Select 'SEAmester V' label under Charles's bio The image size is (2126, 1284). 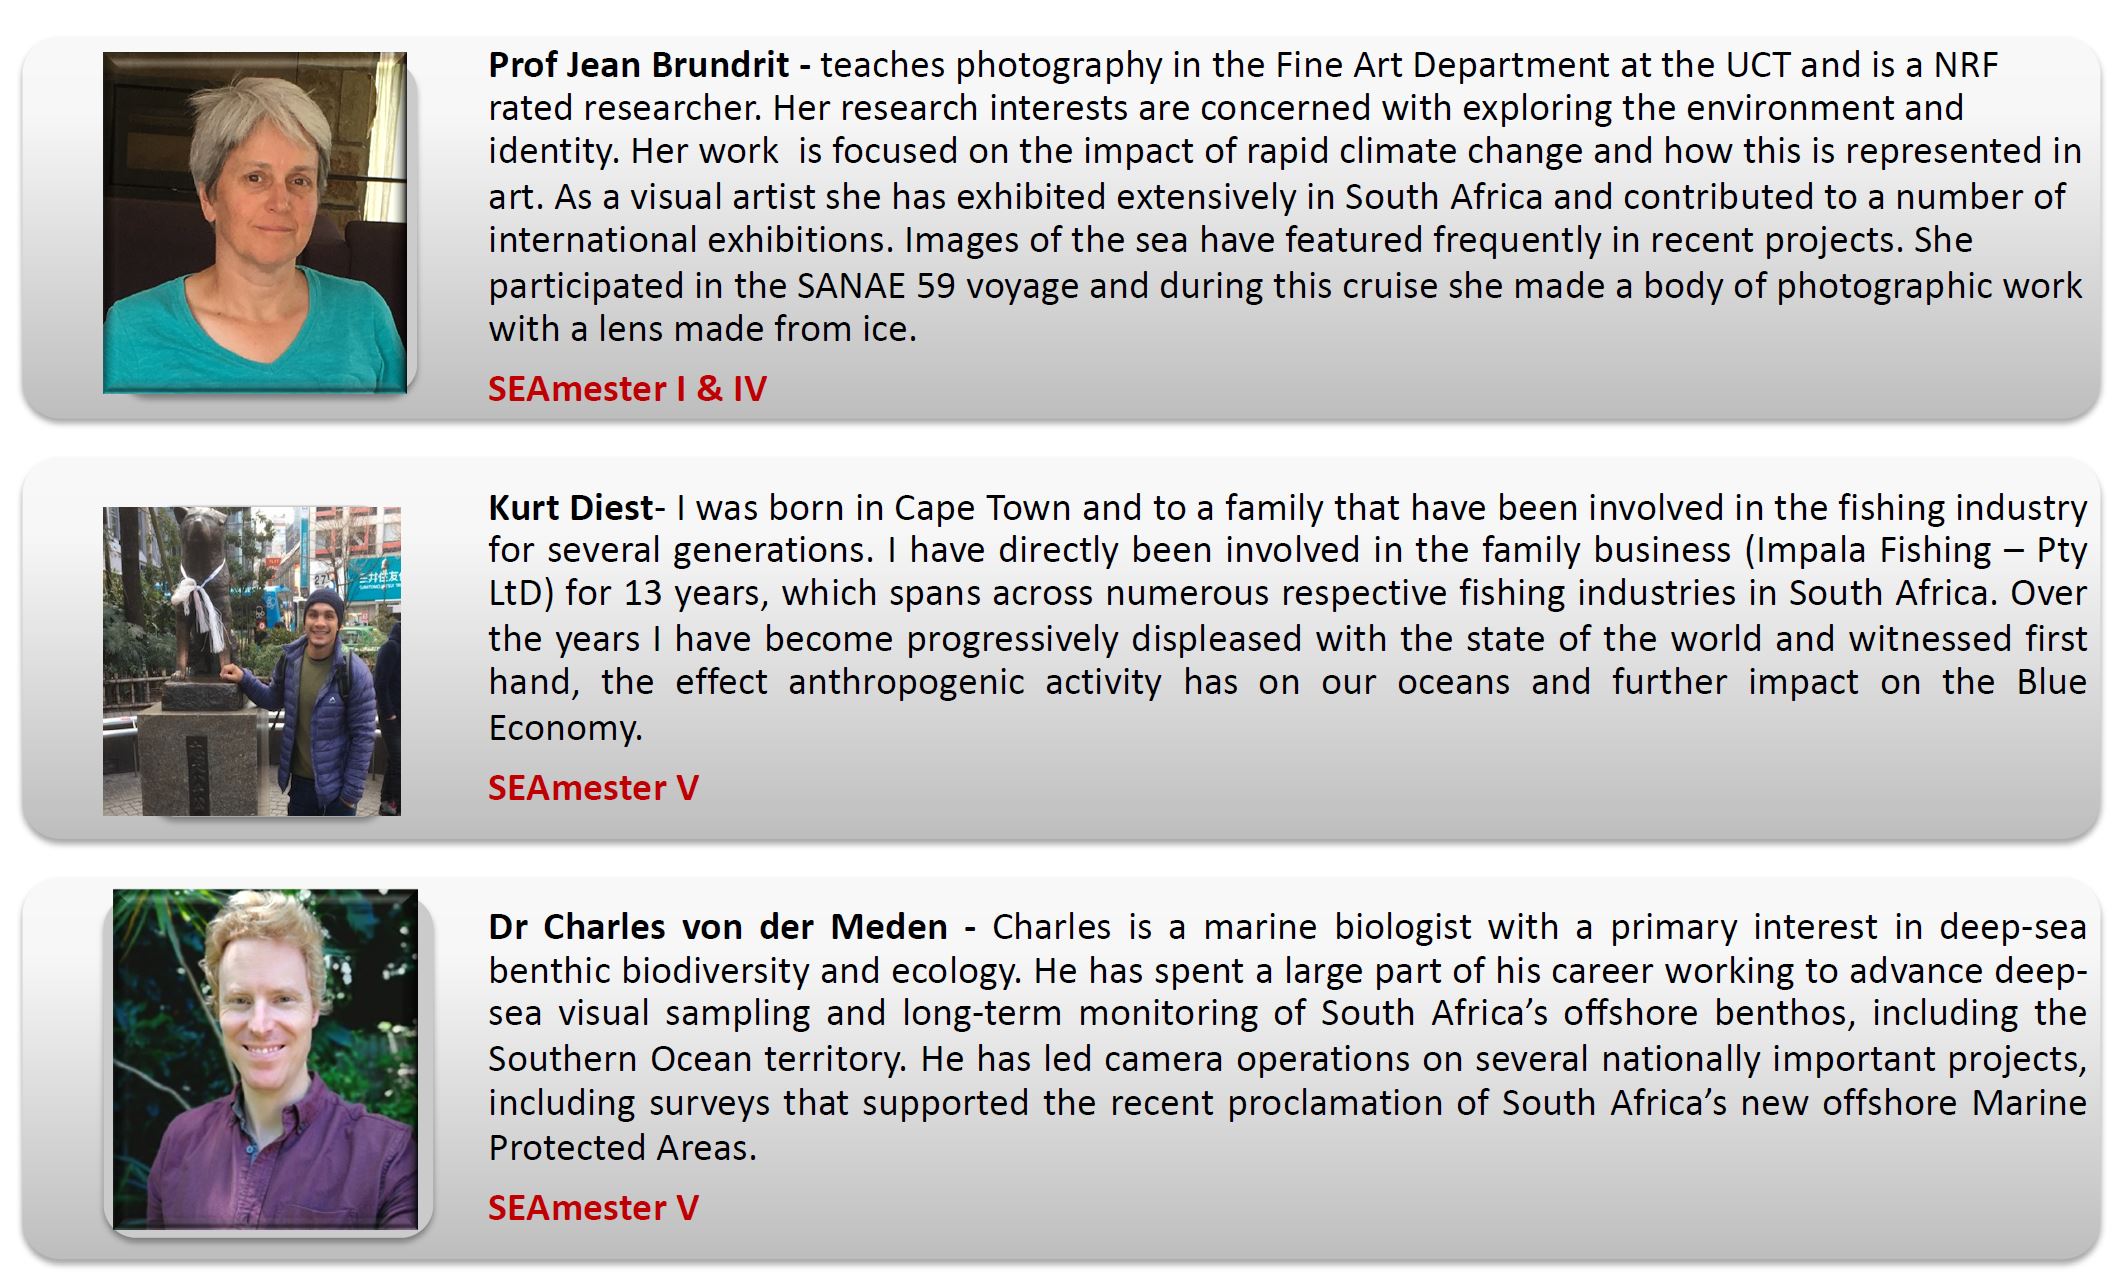tap(593, 1207)
